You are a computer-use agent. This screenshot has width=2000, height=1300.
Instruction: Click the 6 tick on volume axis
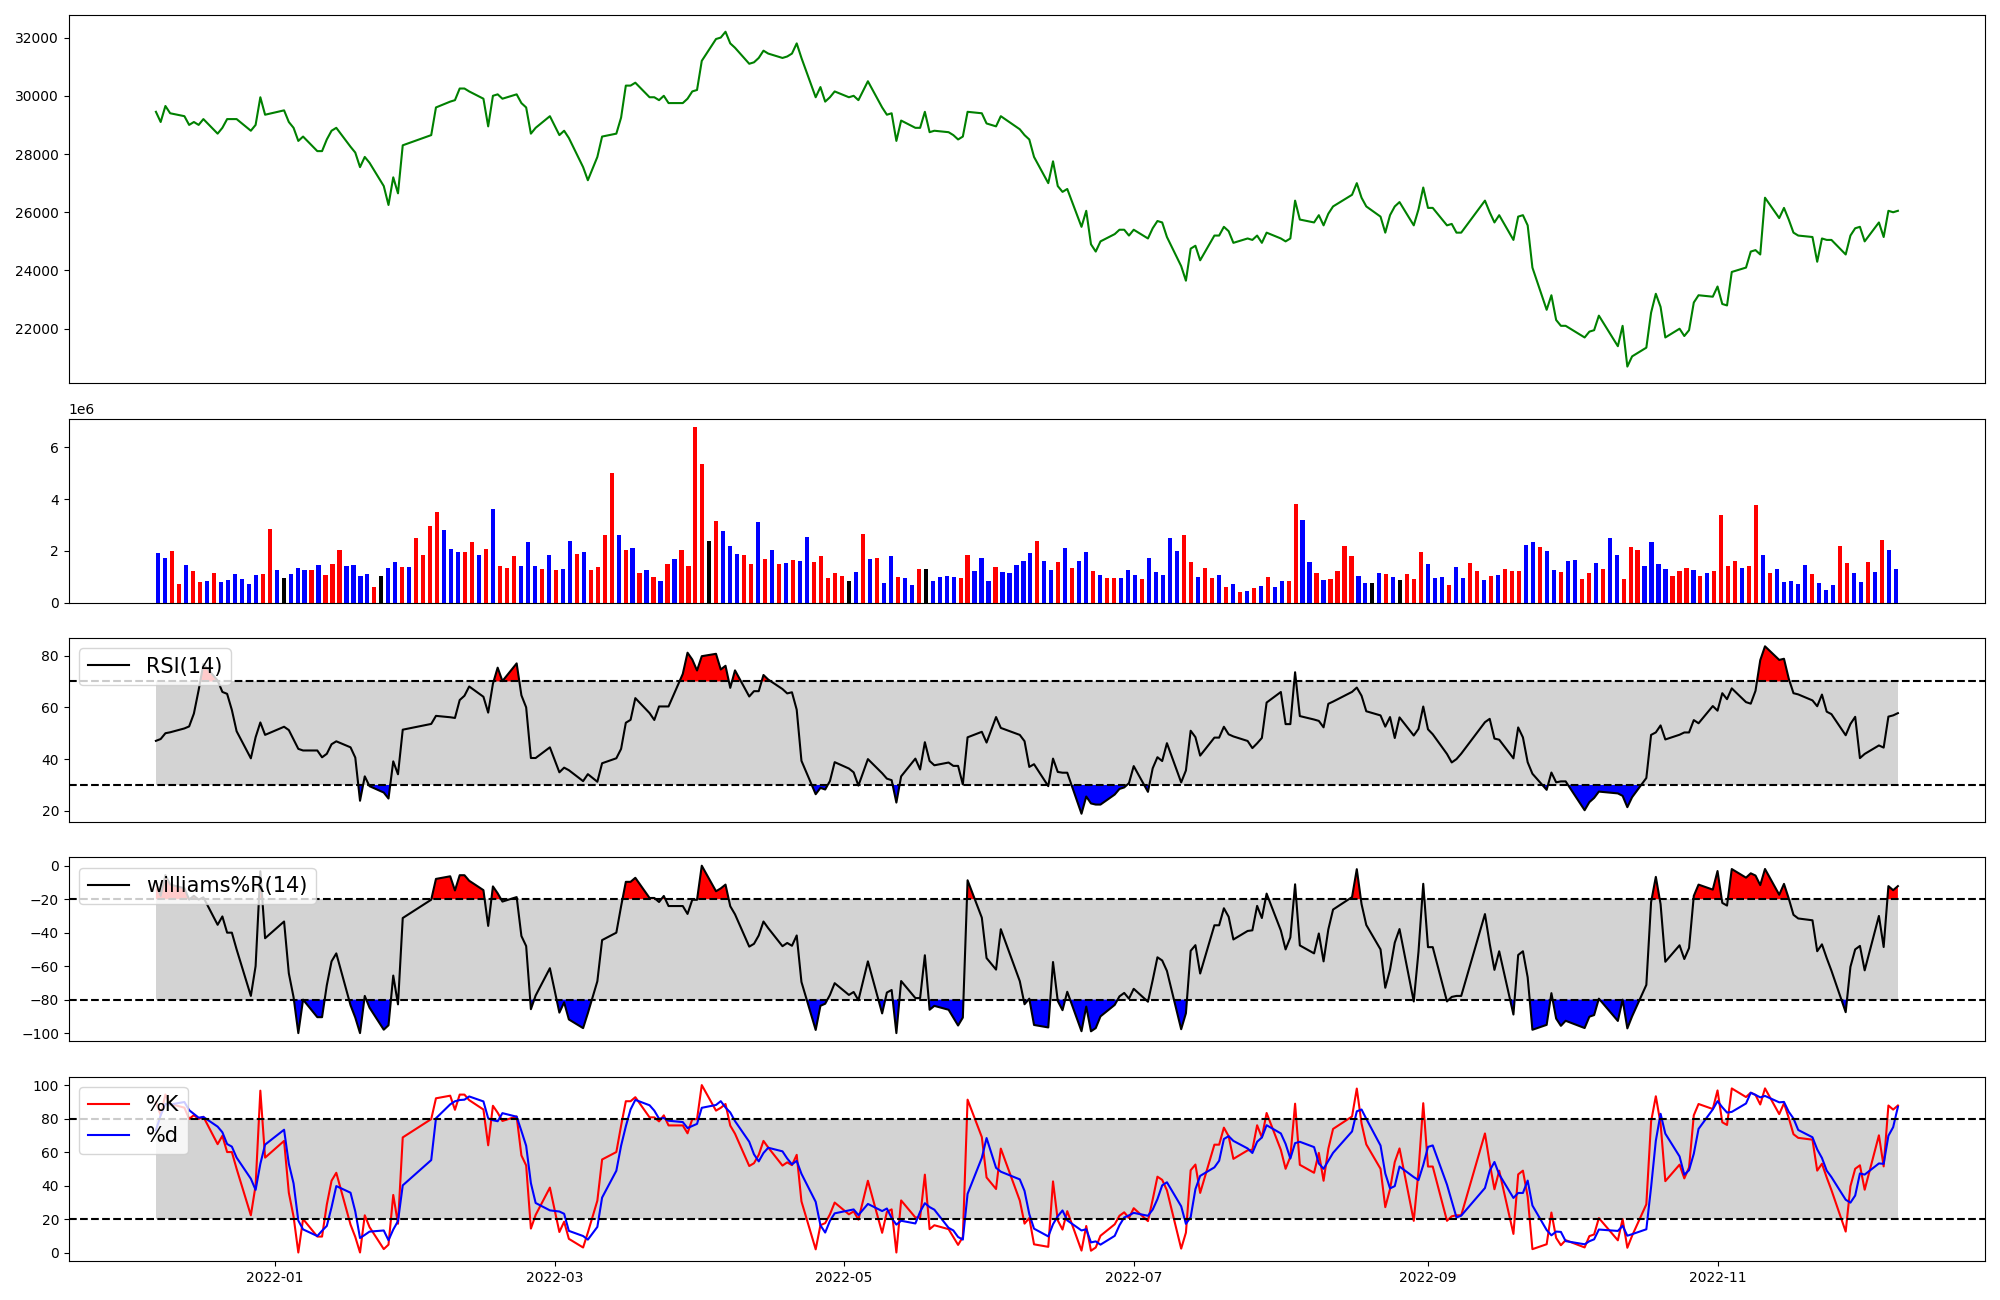coord(54,448)
